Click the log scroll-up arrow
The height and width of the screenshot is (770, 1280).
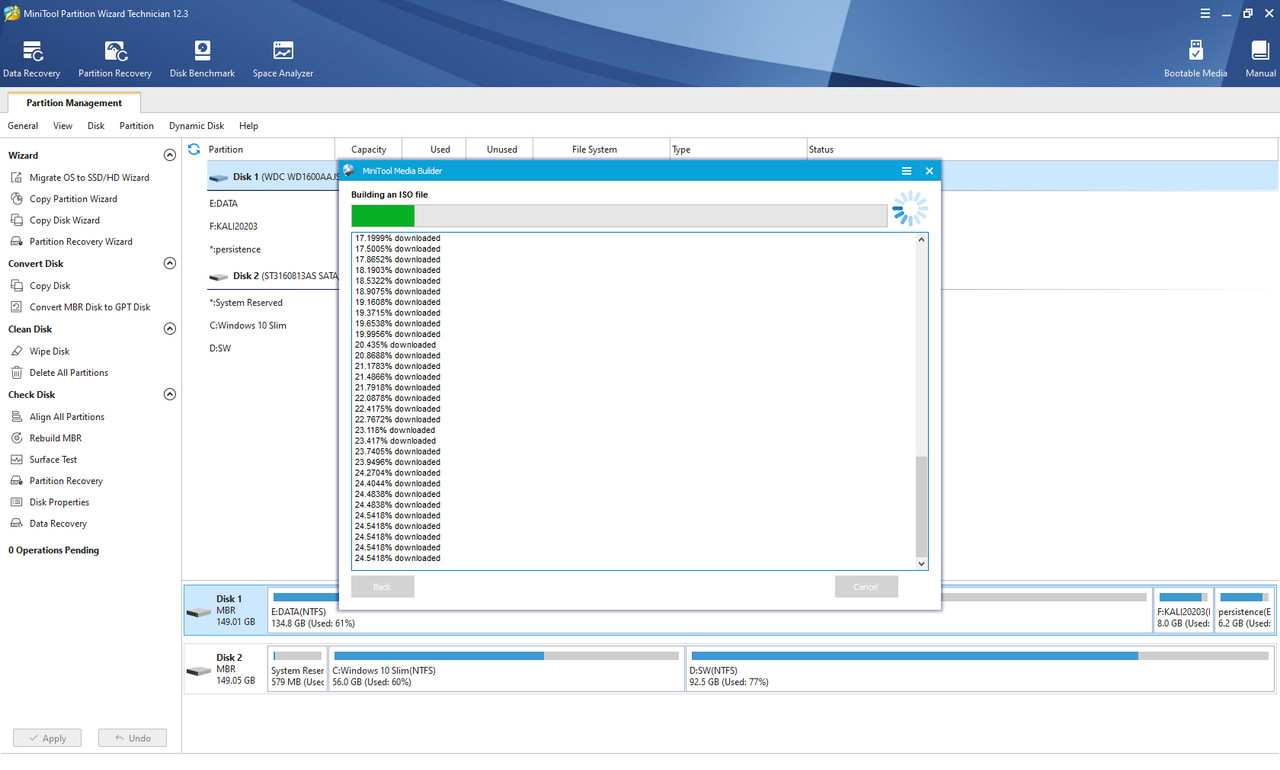[922, 240]
